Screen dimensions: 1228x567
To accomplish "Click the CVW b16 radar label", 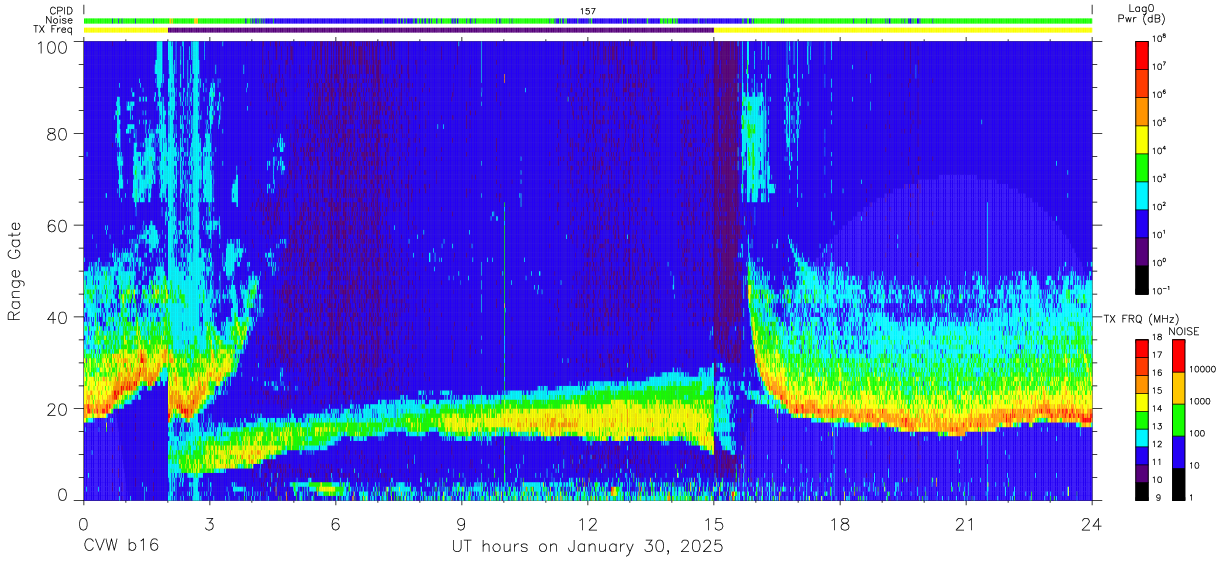I will pyautogui.click(x=120, y=546).
